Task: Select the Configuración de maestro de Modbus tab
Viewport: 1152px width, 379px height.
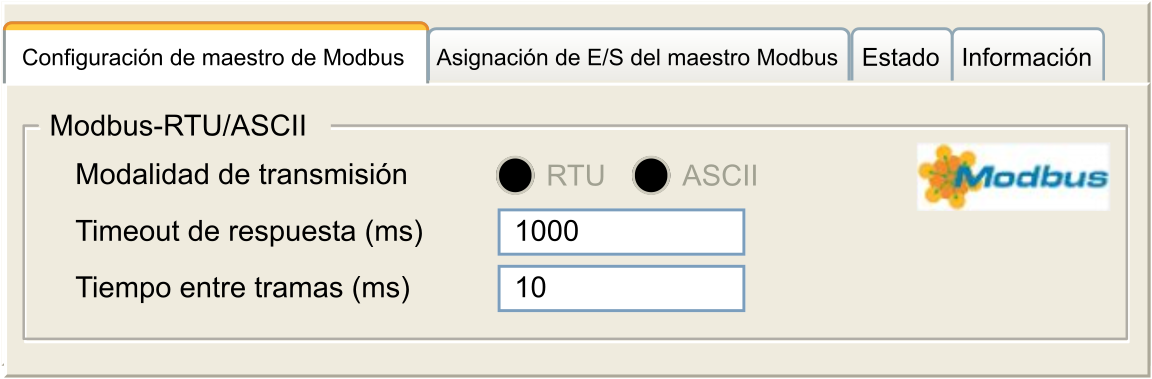Action: pyautogui.click(x=214, y=55)
